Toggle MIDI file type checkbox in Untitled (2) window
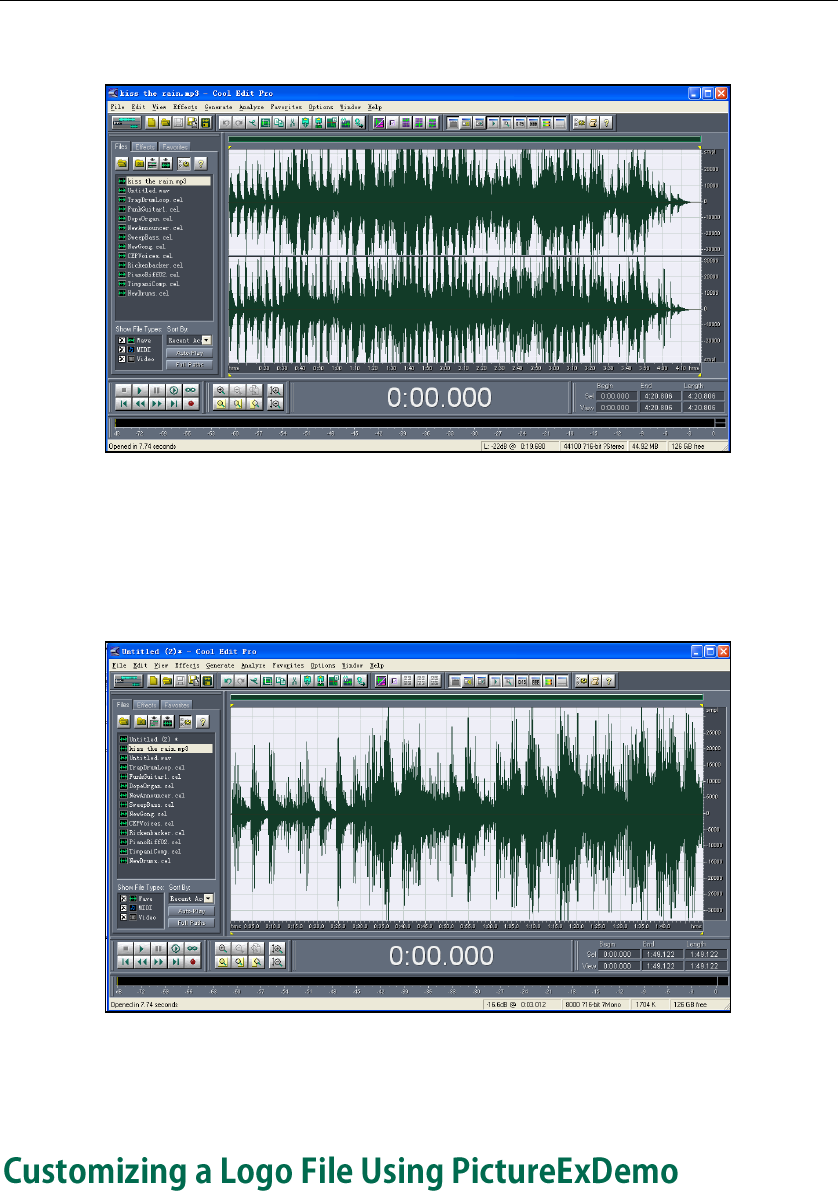Screen dimensions: 838x1192 click(123, 908)
